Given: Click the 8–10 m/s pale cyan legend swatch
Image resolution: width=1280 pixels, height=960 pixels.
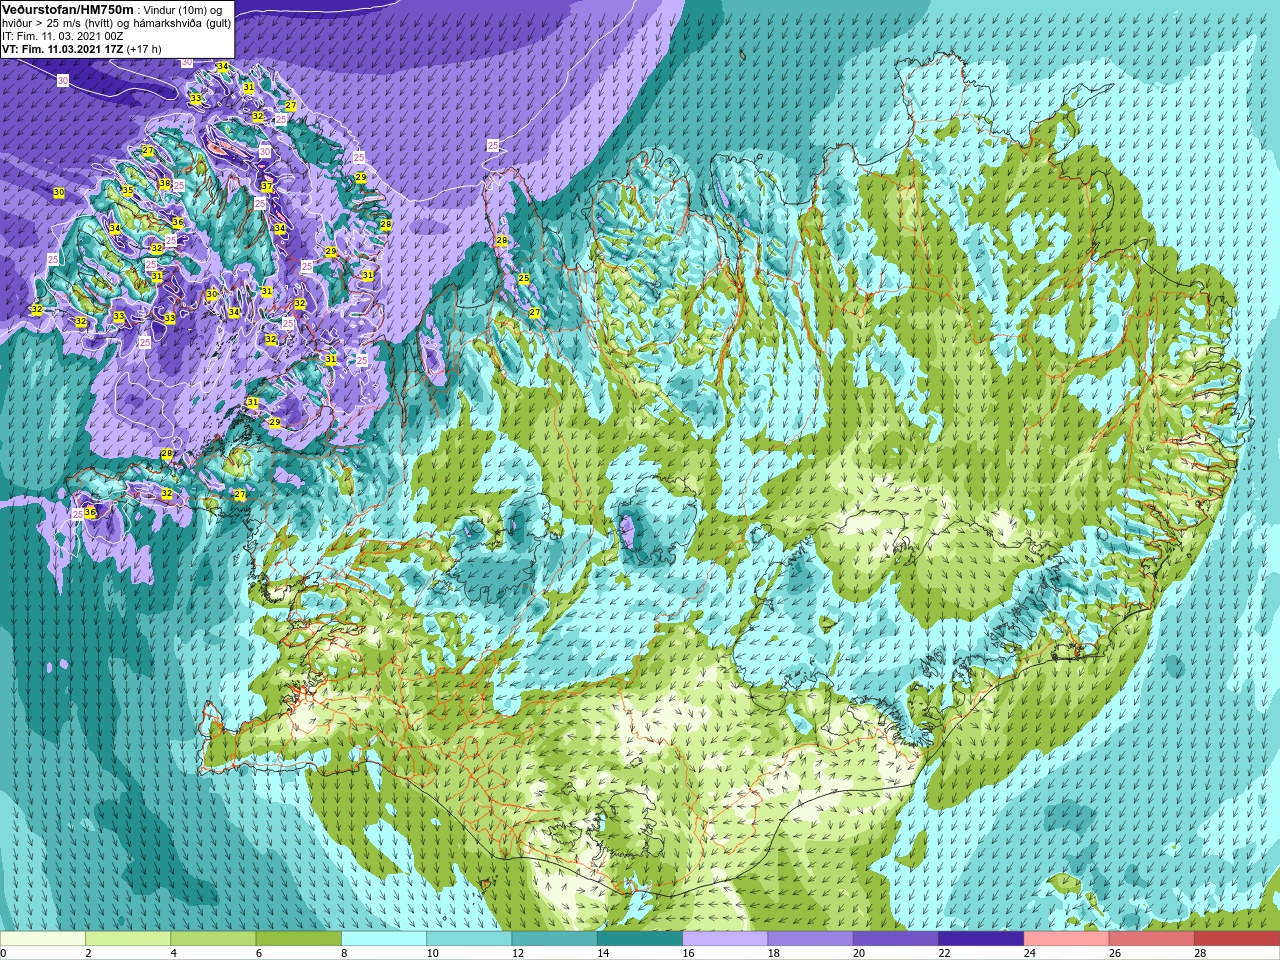Looking at the screenshot, I should tap(384, 939).
